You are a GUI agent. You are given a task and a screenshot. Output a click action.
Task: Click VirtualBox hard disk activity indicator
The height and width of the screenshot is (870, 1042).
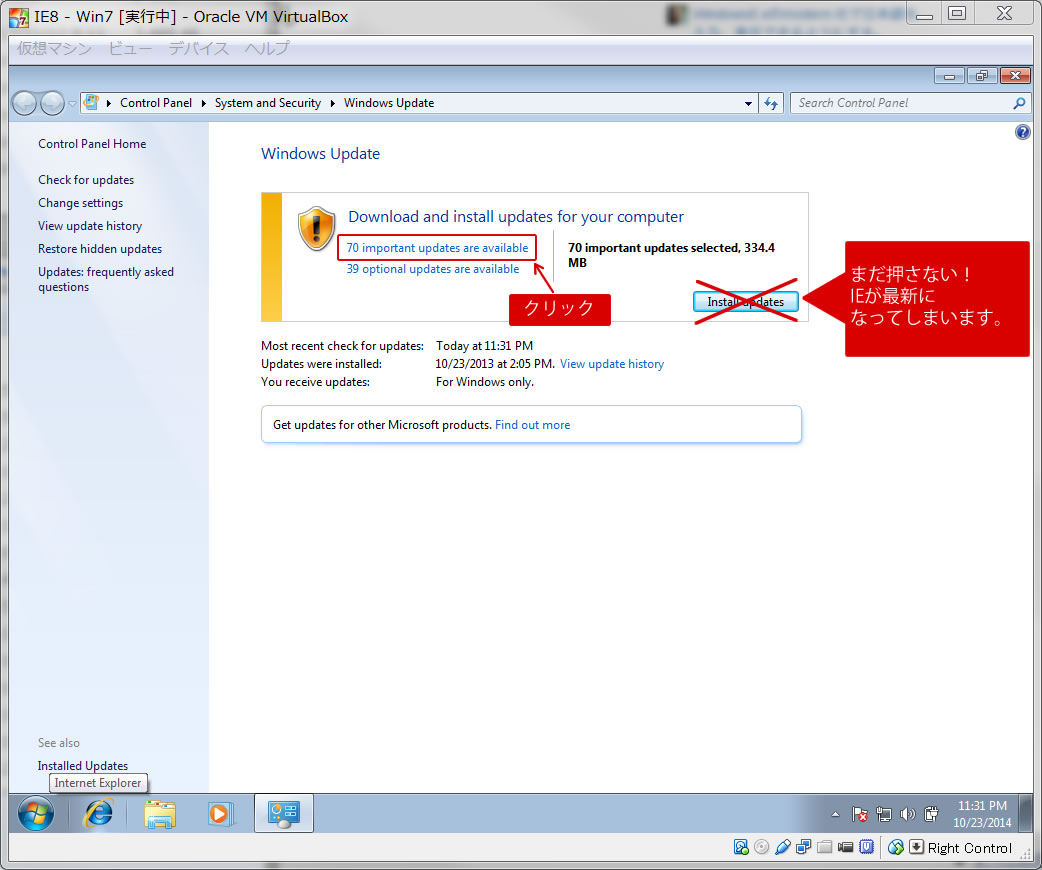741,847
